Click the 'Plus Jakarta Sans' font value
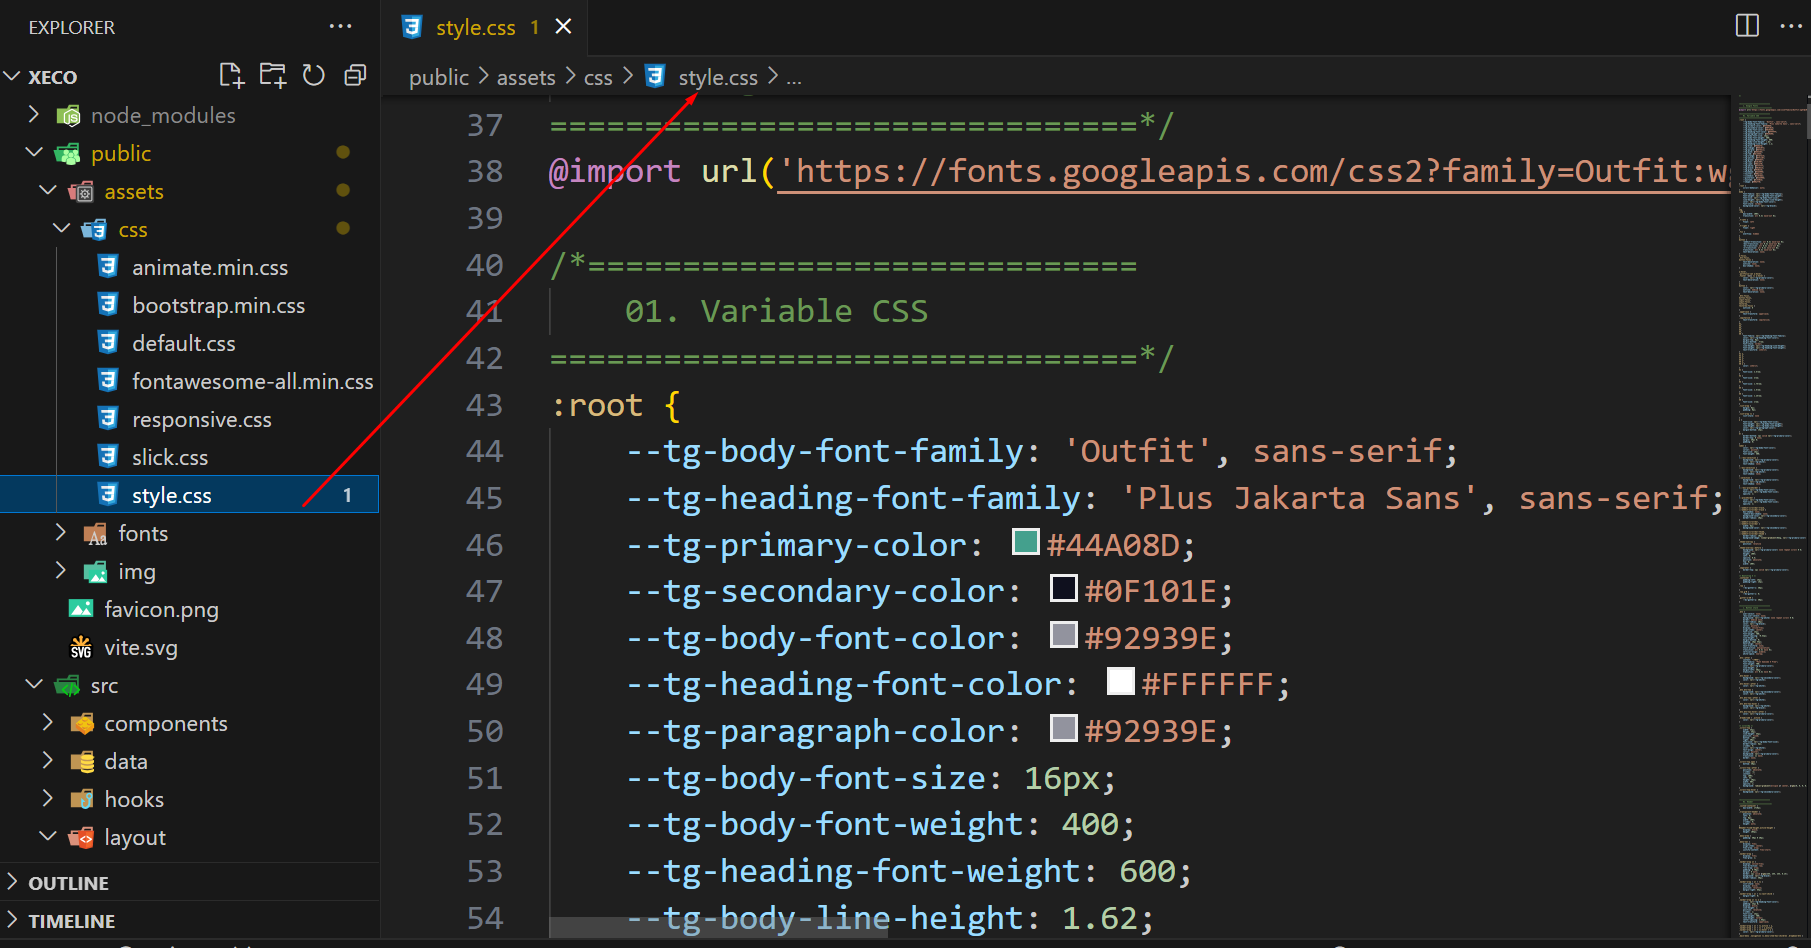This screenshot has height=948, width=1811. (1298, 498)
